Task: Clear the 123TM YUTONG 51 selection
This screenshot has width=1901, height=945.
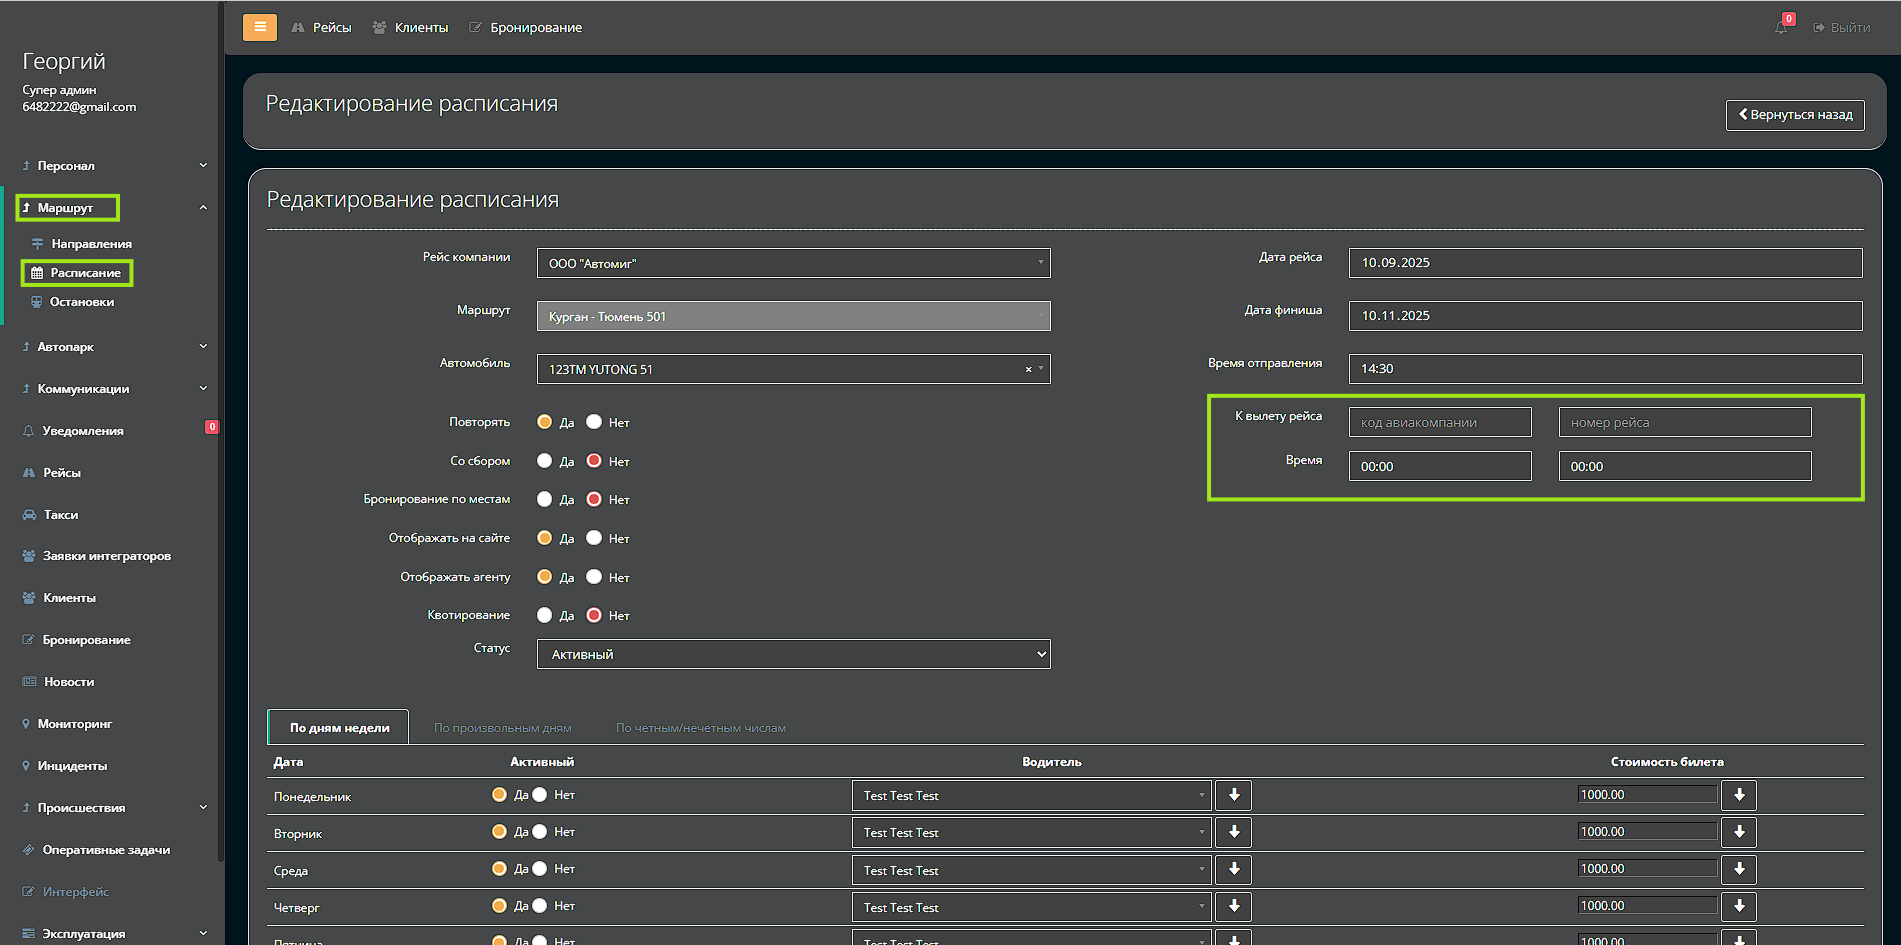Action: 1028,370
